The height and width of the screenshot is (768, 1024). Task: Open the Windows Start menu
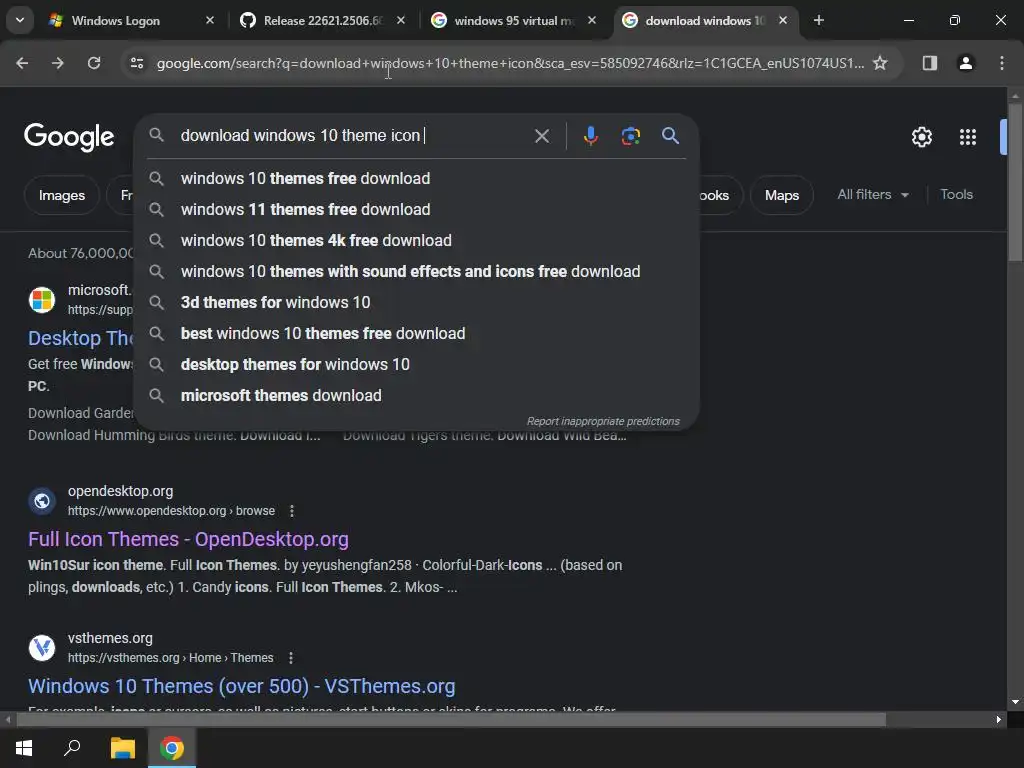coord(24,748)
